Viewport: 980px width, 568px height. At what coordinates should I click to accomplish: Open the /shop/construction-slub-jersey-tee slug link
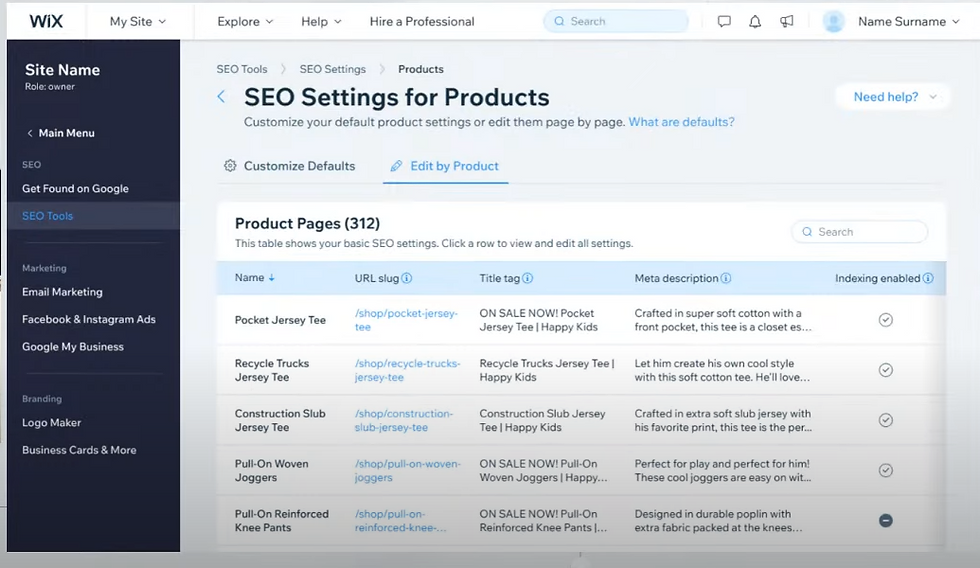(404, 420)
